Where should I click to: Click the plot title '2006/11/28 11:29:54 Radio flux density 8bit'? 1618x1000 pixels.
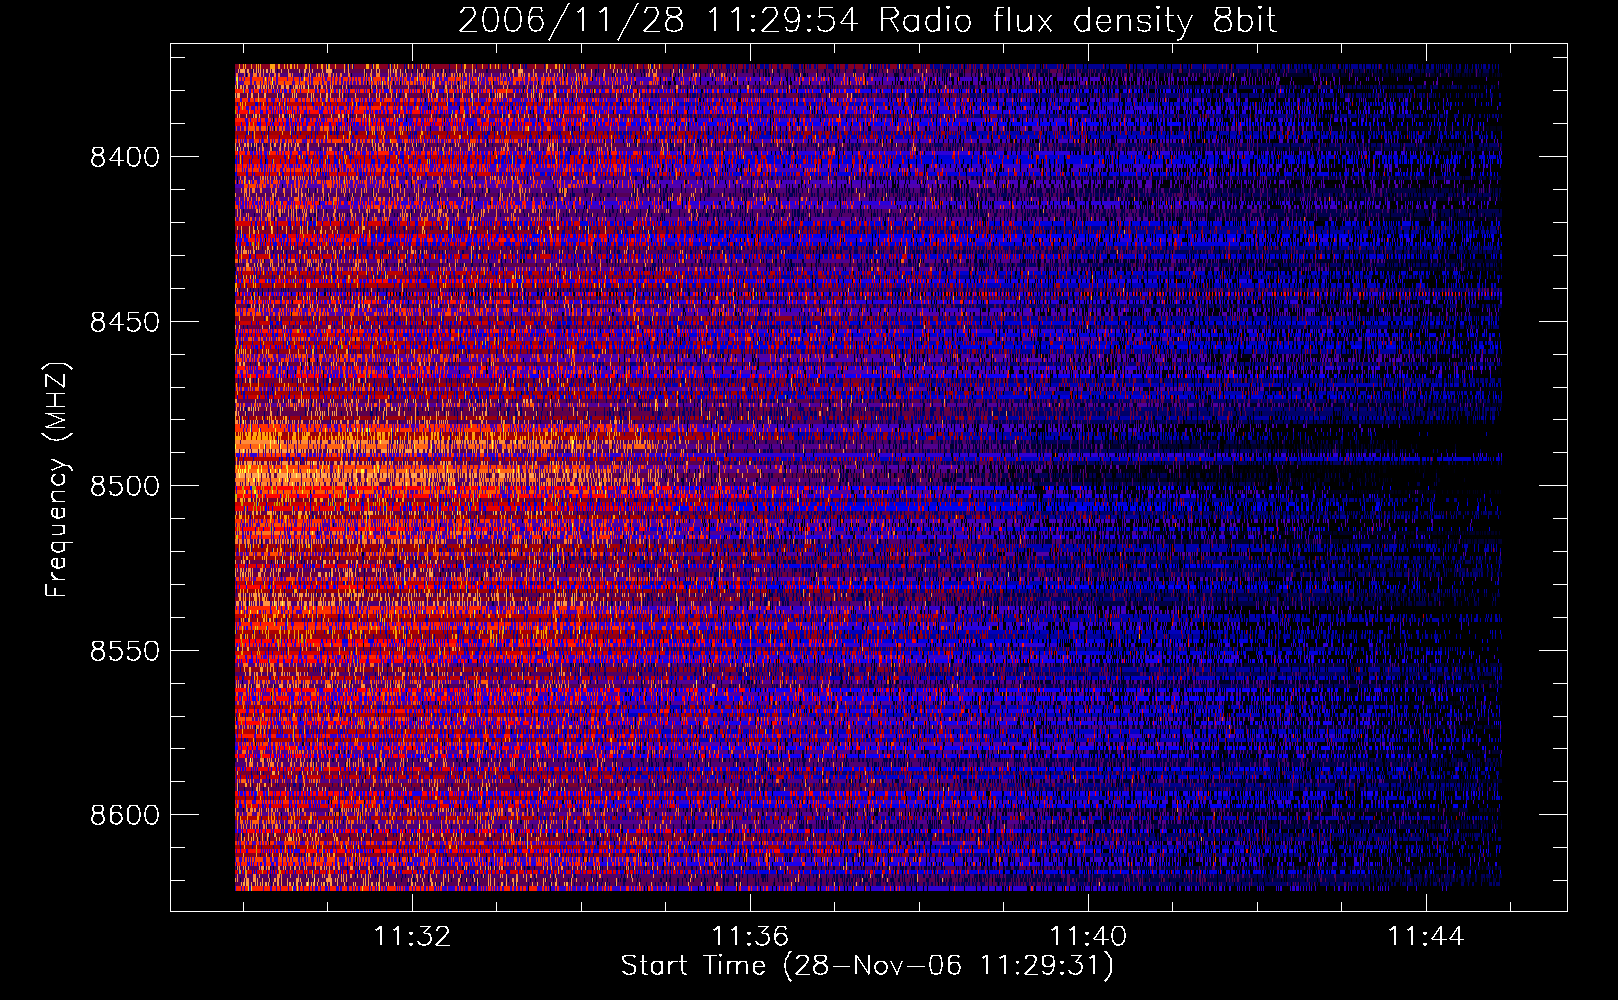(867, 21)
